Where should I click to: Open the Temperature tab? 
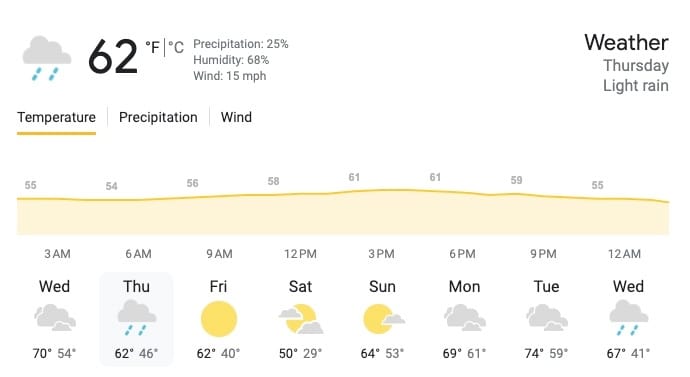56,117
